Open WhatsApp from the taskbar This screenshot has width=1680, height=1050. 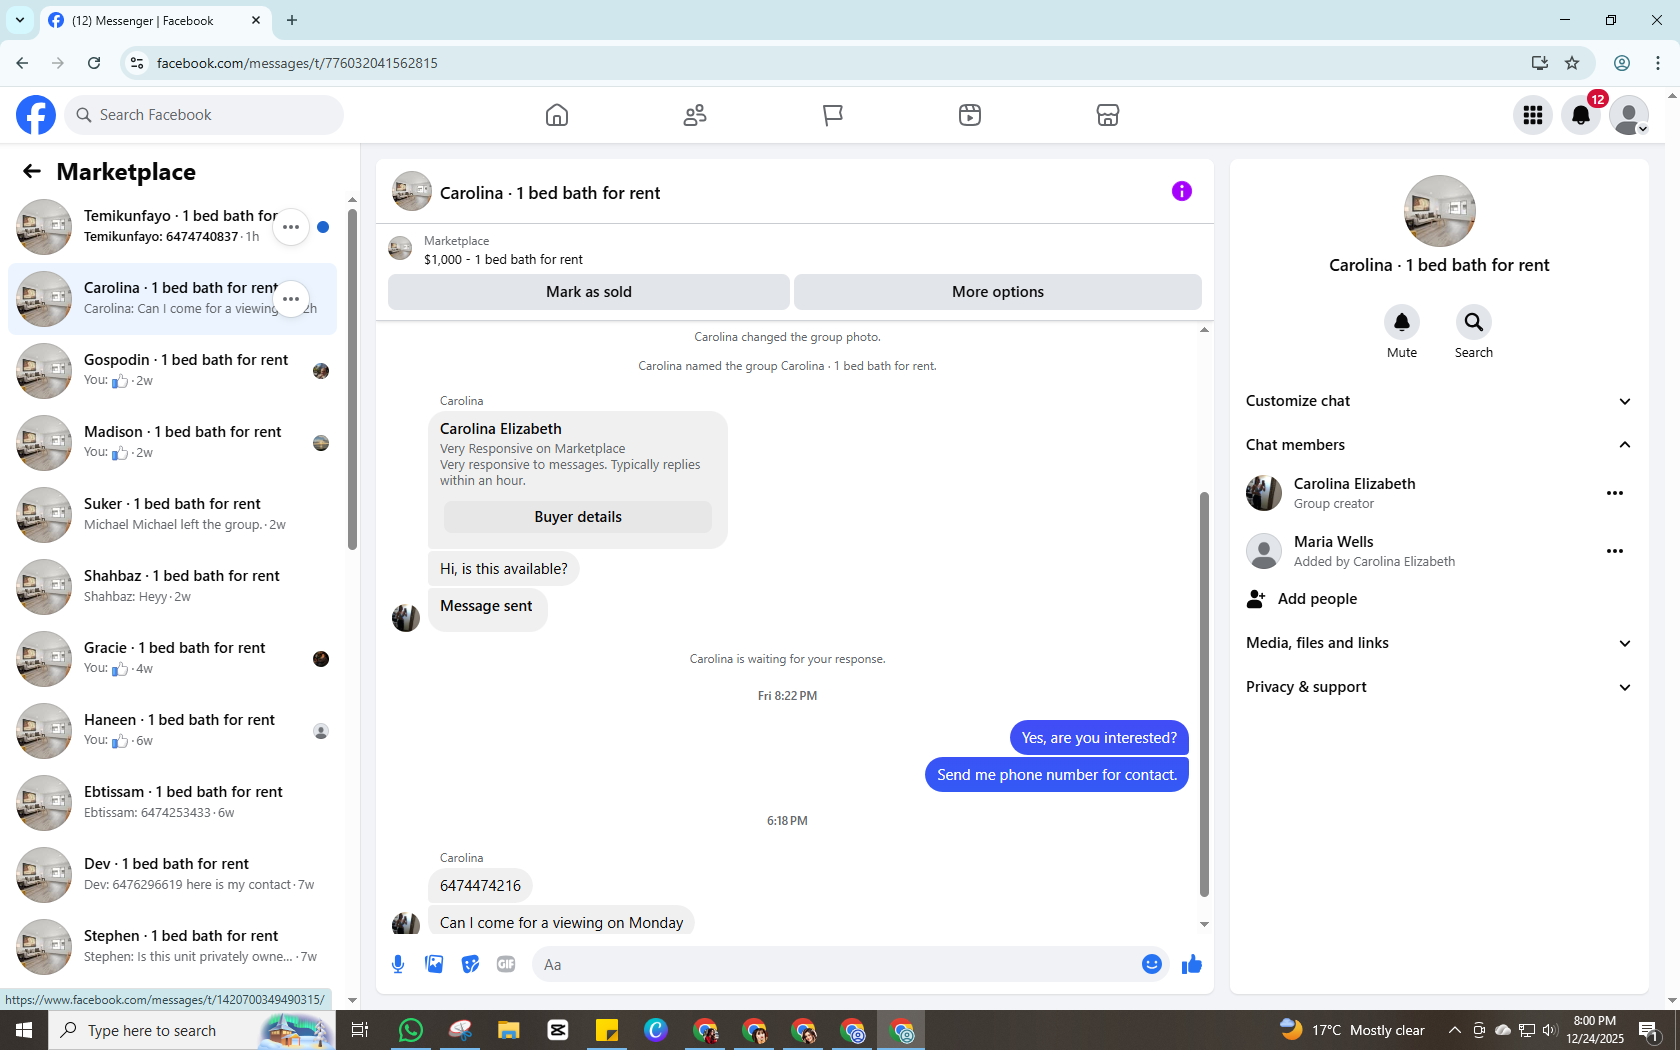410,1030
